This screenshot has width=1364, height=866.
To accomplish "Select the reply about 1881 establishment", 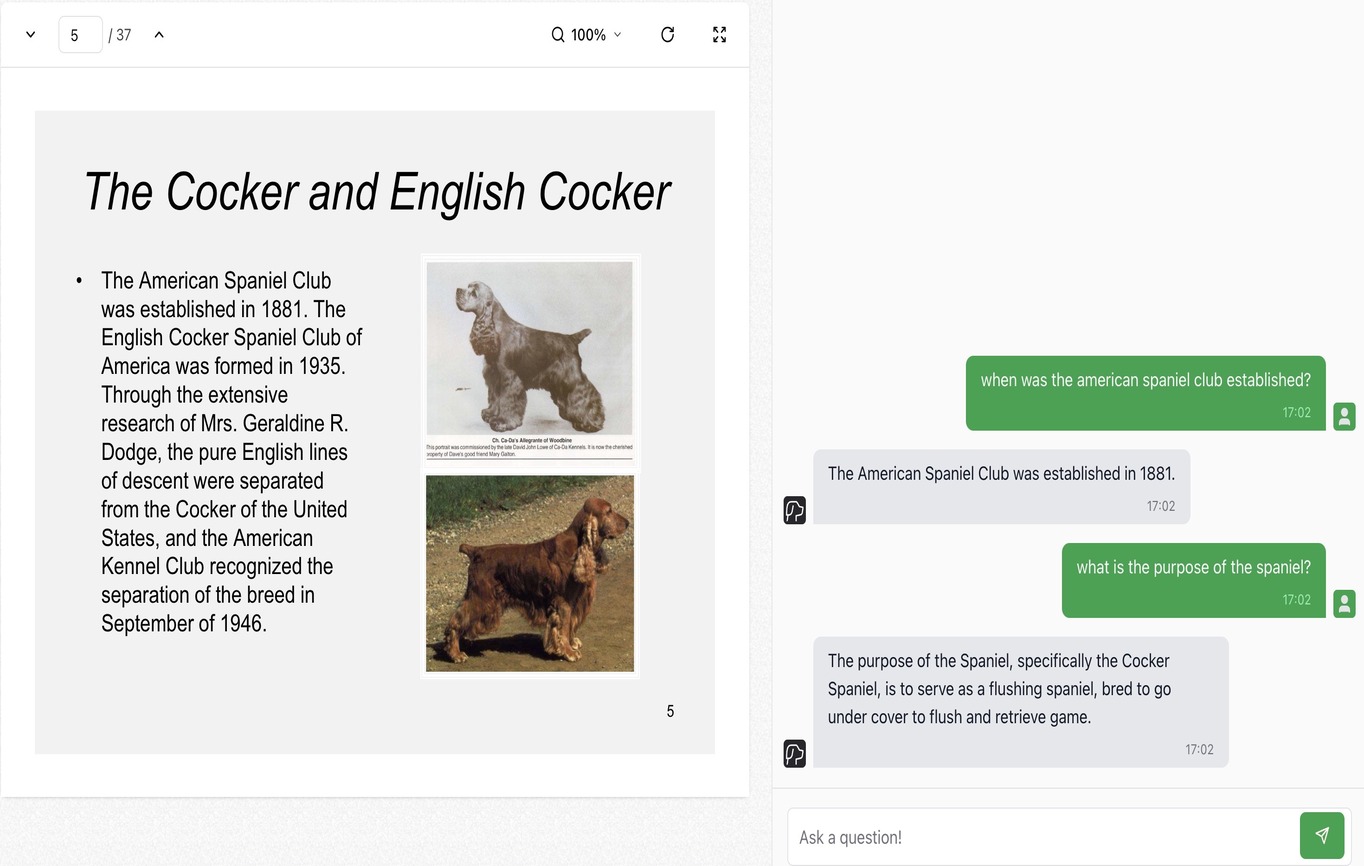I will point(1001,487).
